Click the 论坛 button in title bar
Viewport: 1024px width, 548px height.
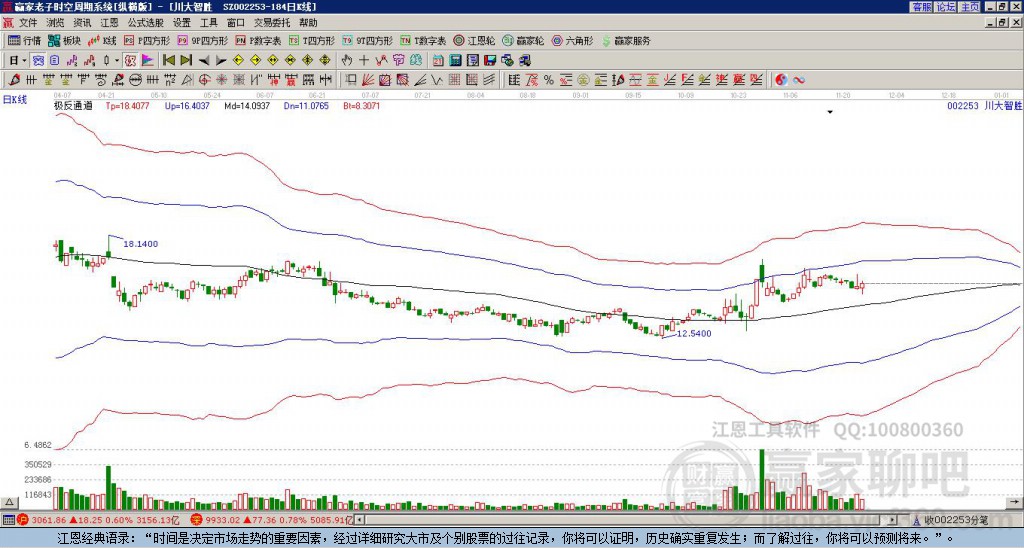click(x=945, y=7)
